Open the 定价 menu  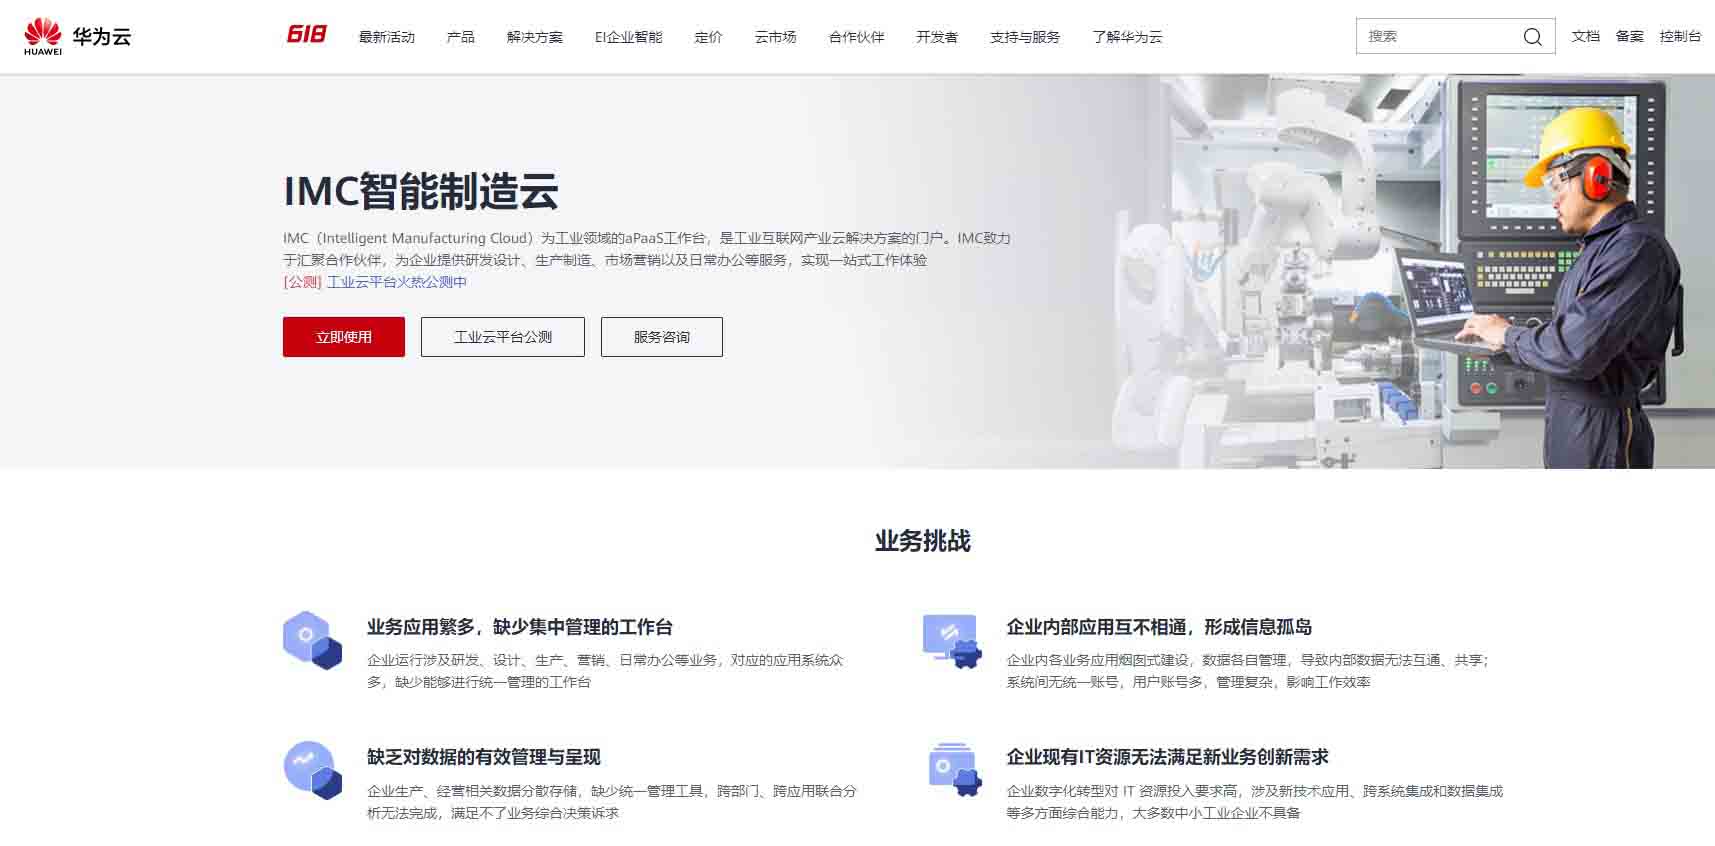709,37
